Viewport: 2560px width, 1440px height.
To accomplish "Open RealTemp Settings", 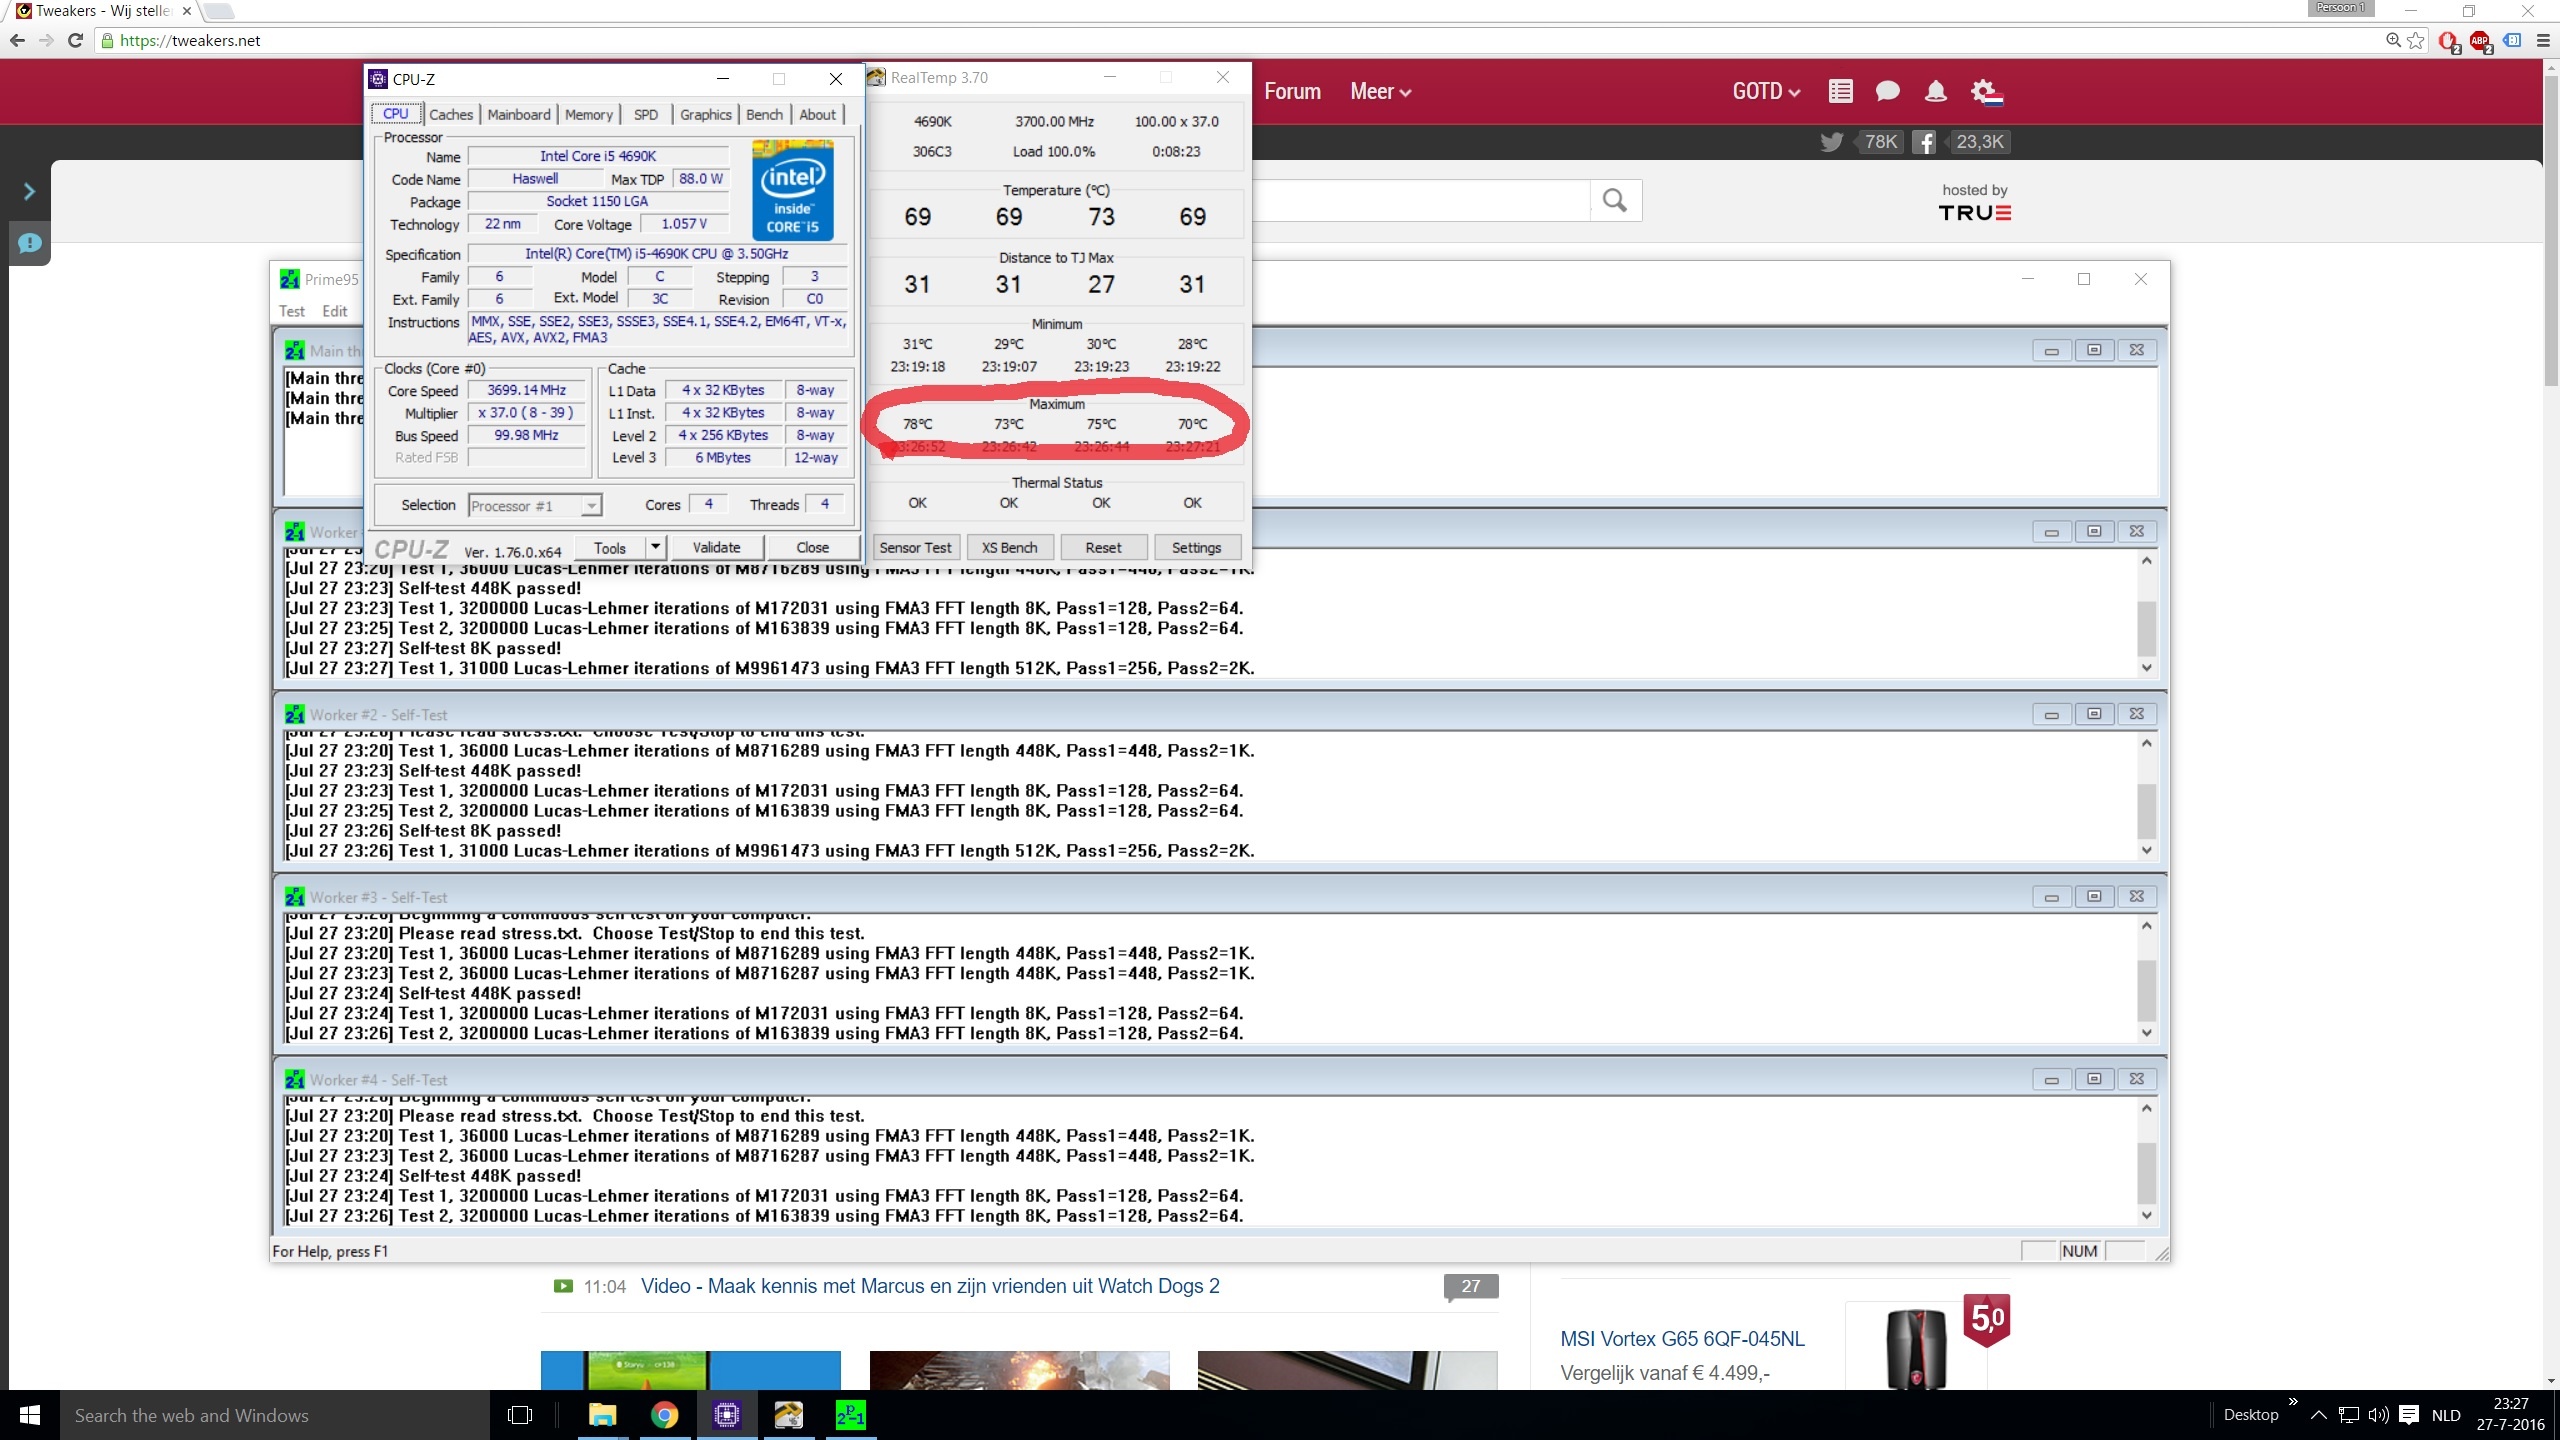I will click(1197, 547).
